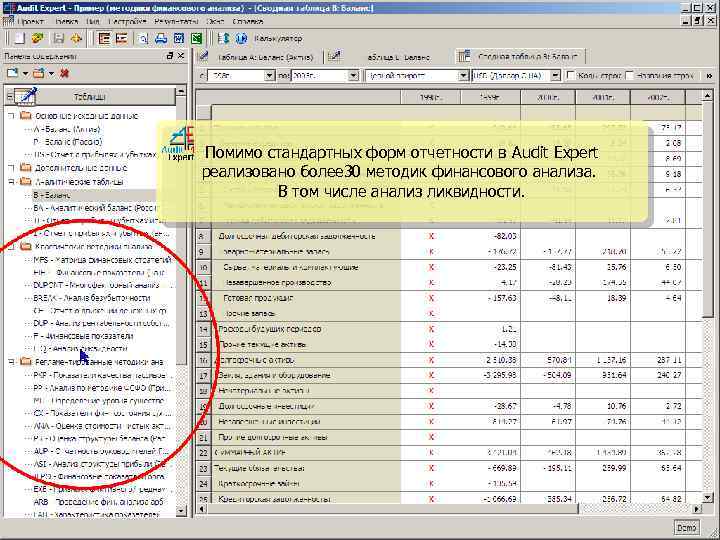The height and width of the screenshot is (540, 720).
Task: Click the New project toolbar icon
Action: click(x=20, y=39)
